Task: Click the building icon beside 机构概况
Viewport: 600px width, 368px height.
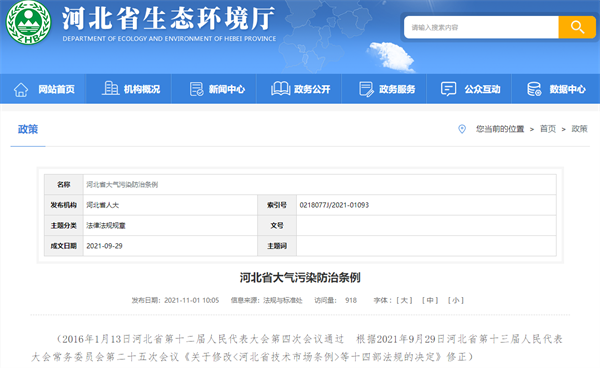Action: [111, 88]
